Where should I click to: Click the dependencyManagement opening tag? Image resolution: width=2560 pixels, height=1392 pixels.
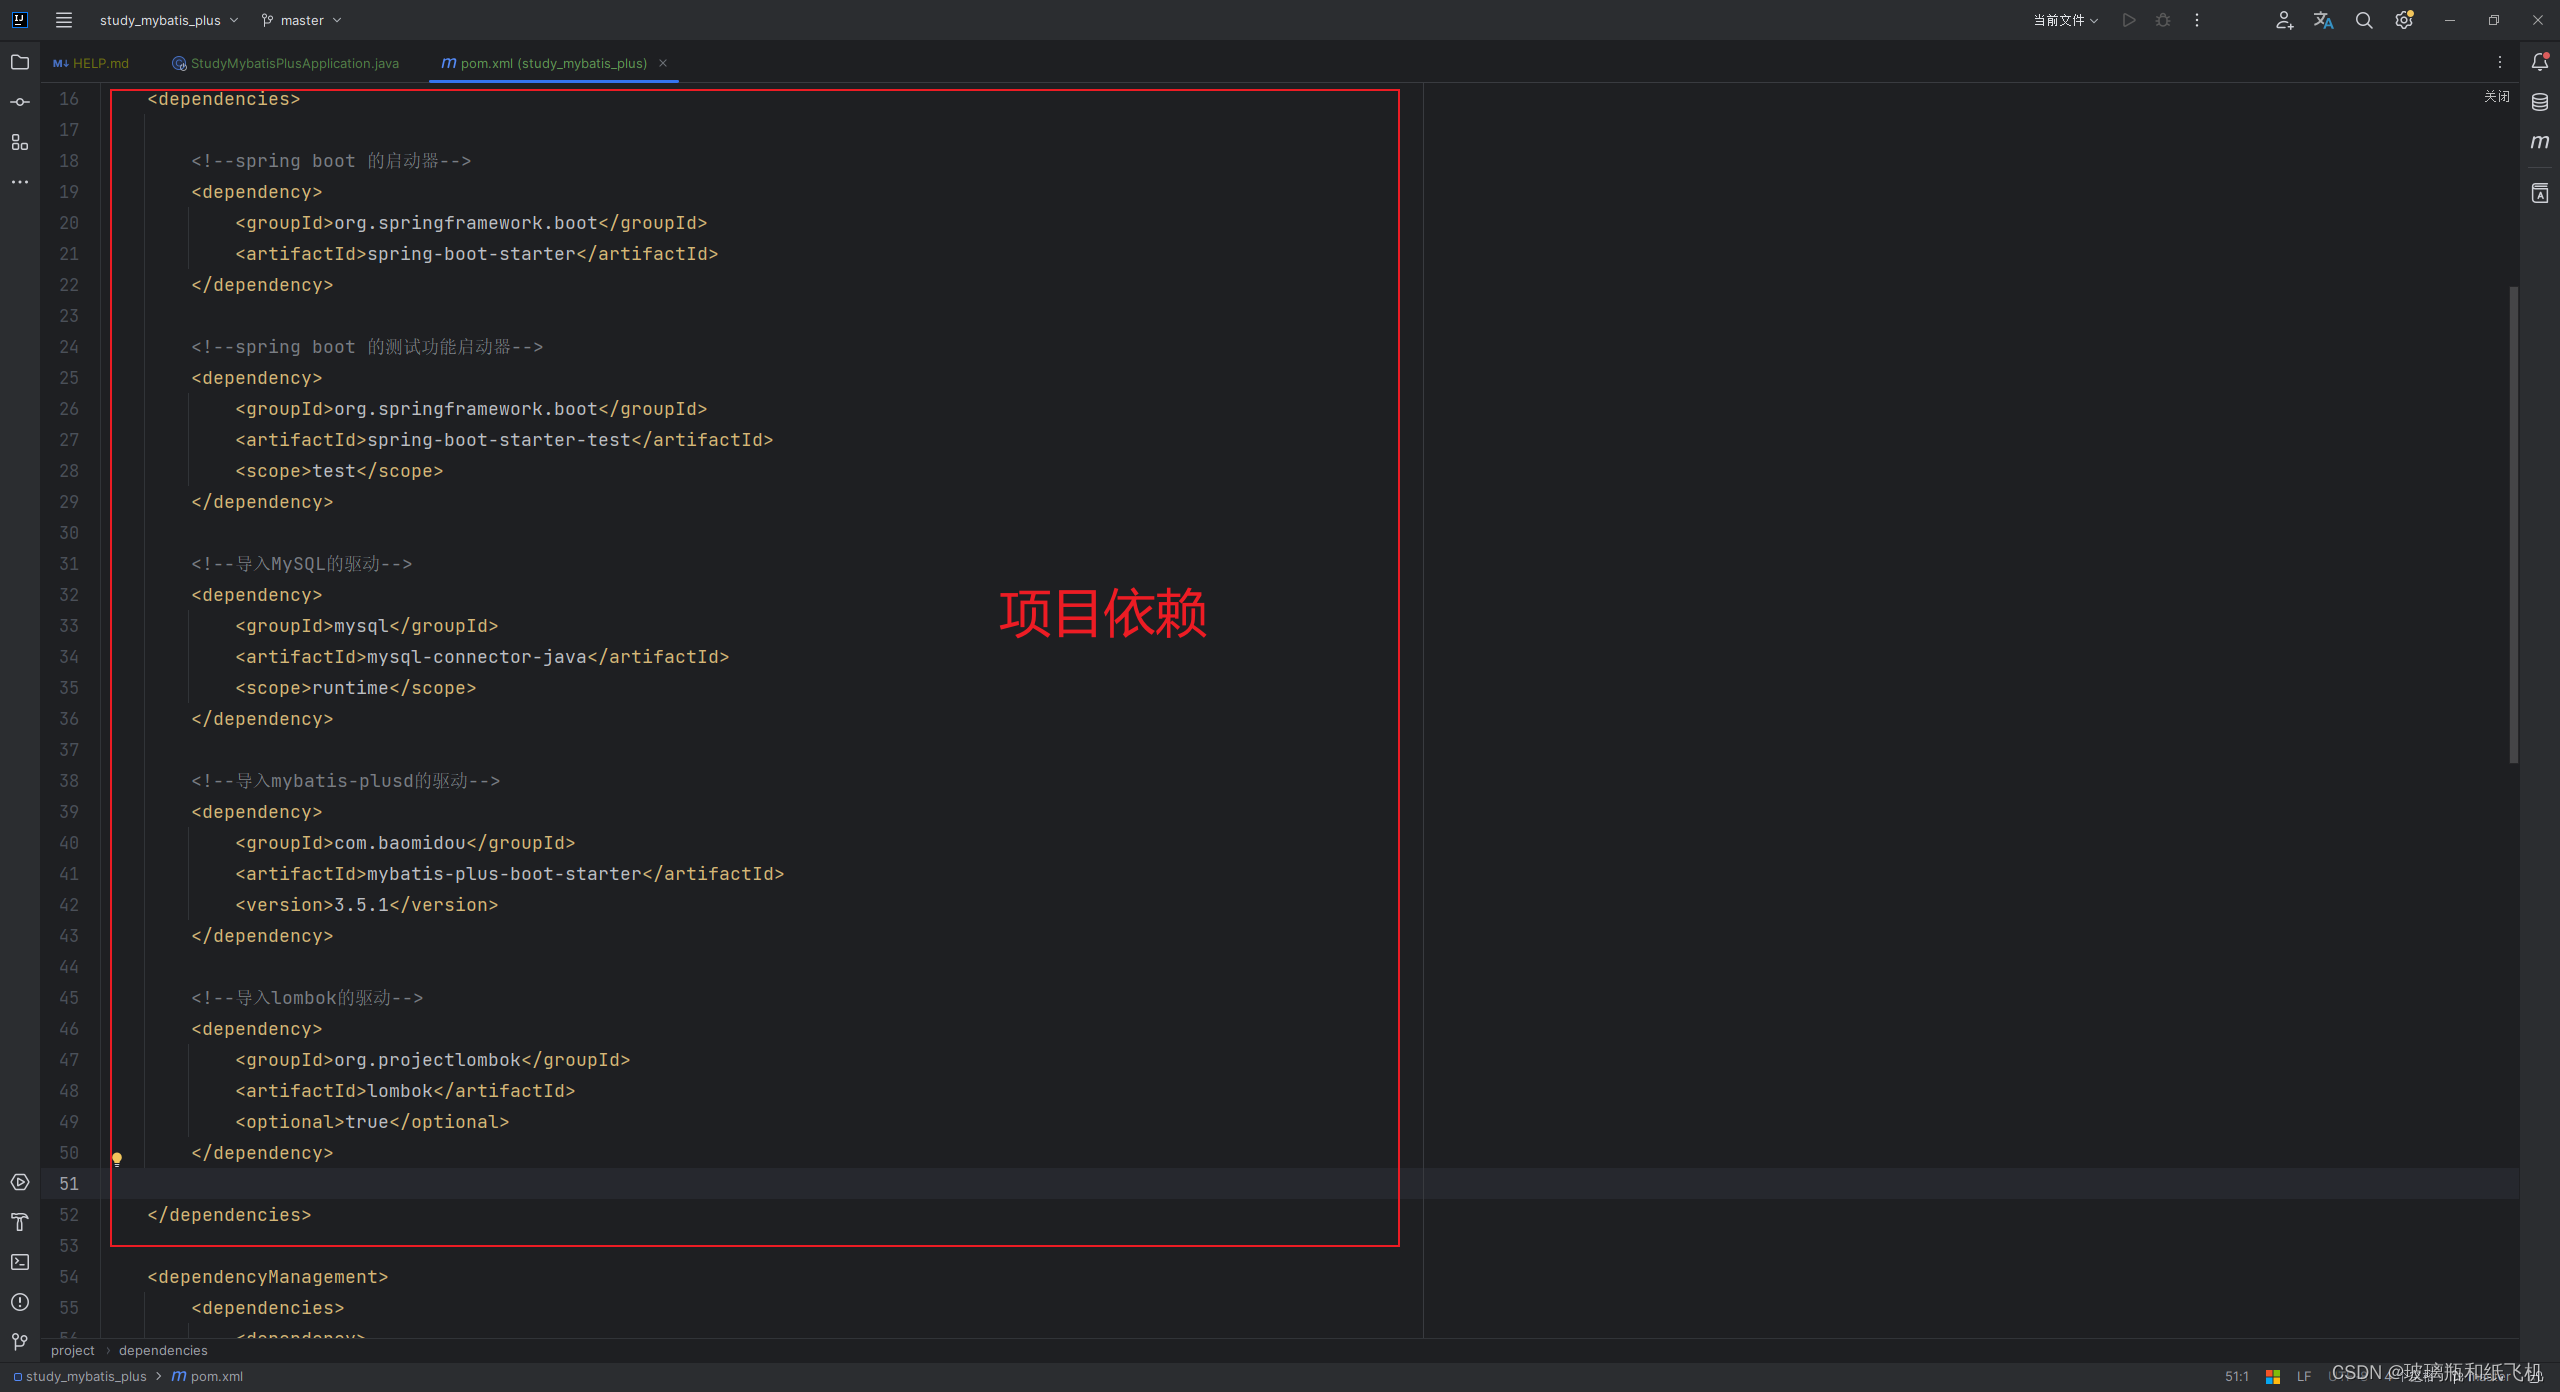click(x=267, y=1277)
